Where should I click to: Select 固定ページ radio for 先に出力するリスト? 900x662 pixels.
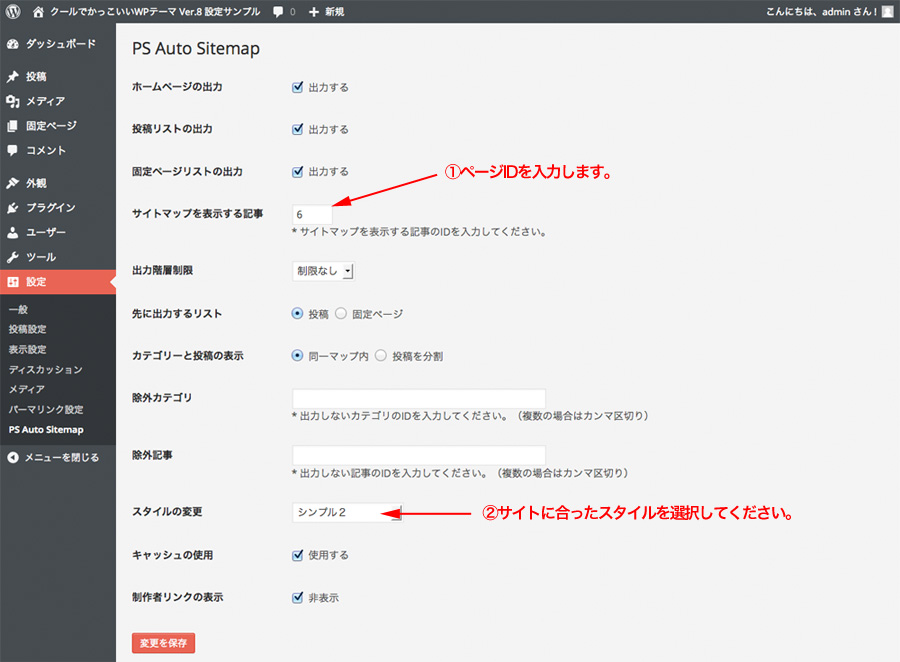coord(341,313)
